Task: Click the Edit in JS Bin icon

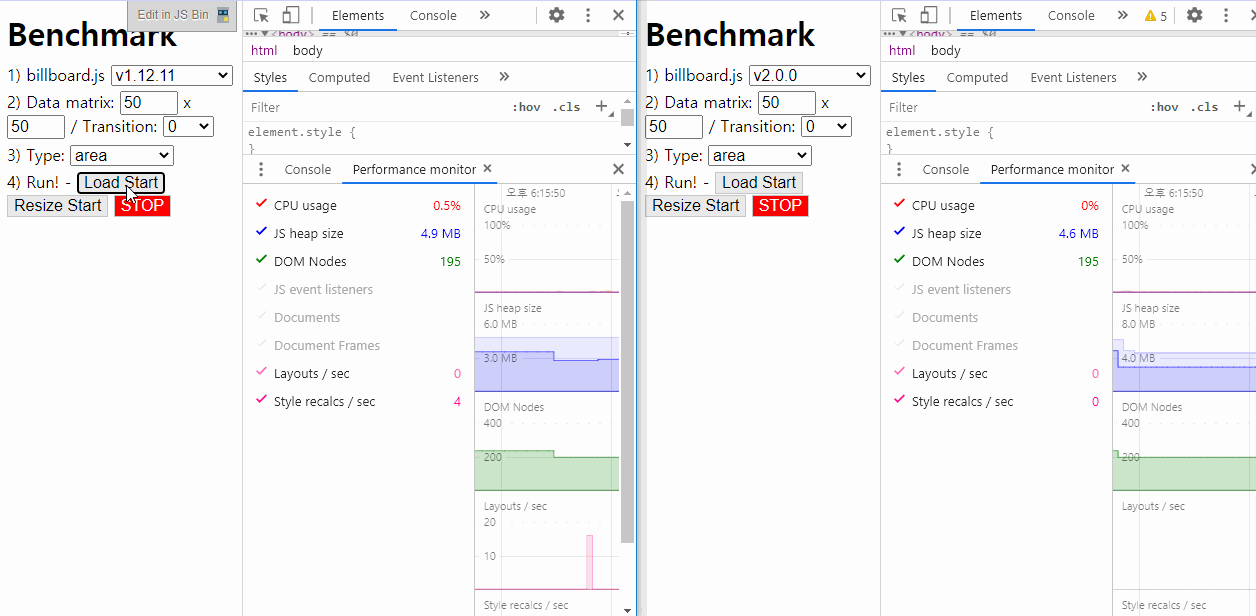Action: 223,15
